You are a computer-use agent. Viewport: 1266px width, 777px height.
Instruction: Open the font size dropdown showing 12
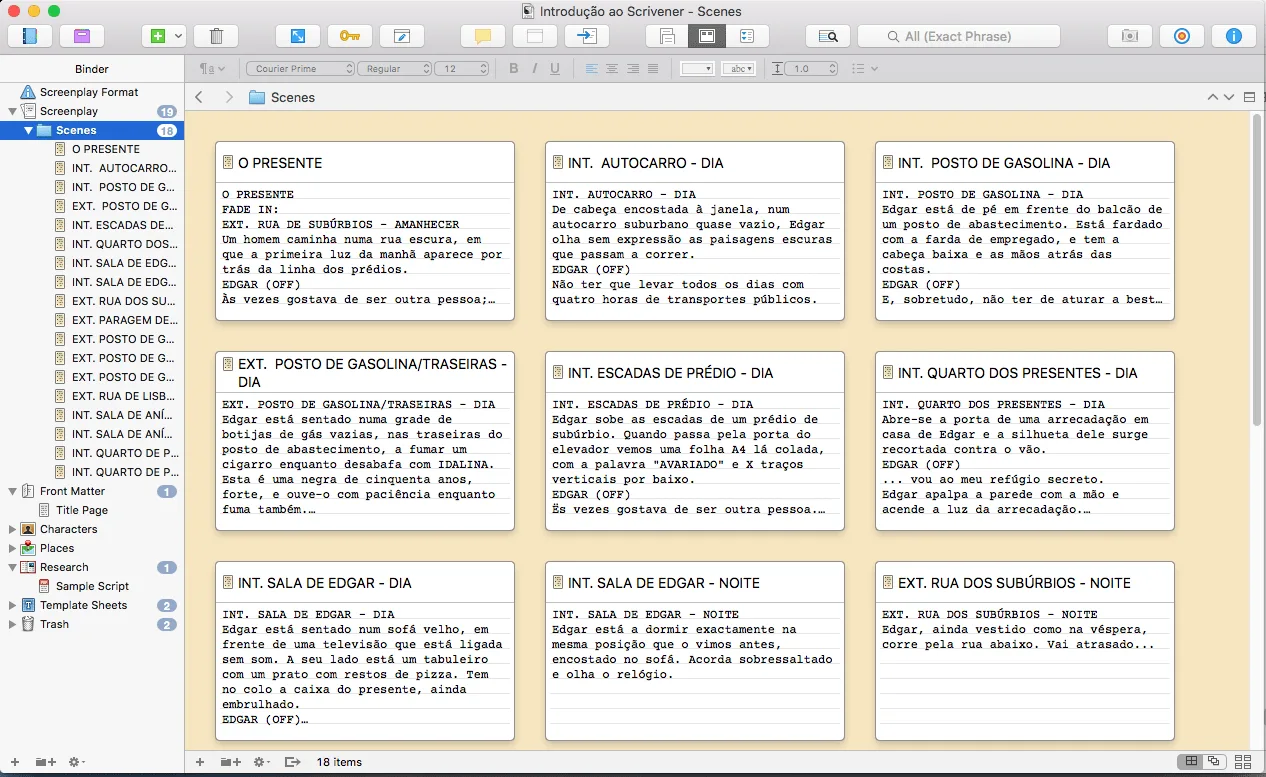point(460,68)
